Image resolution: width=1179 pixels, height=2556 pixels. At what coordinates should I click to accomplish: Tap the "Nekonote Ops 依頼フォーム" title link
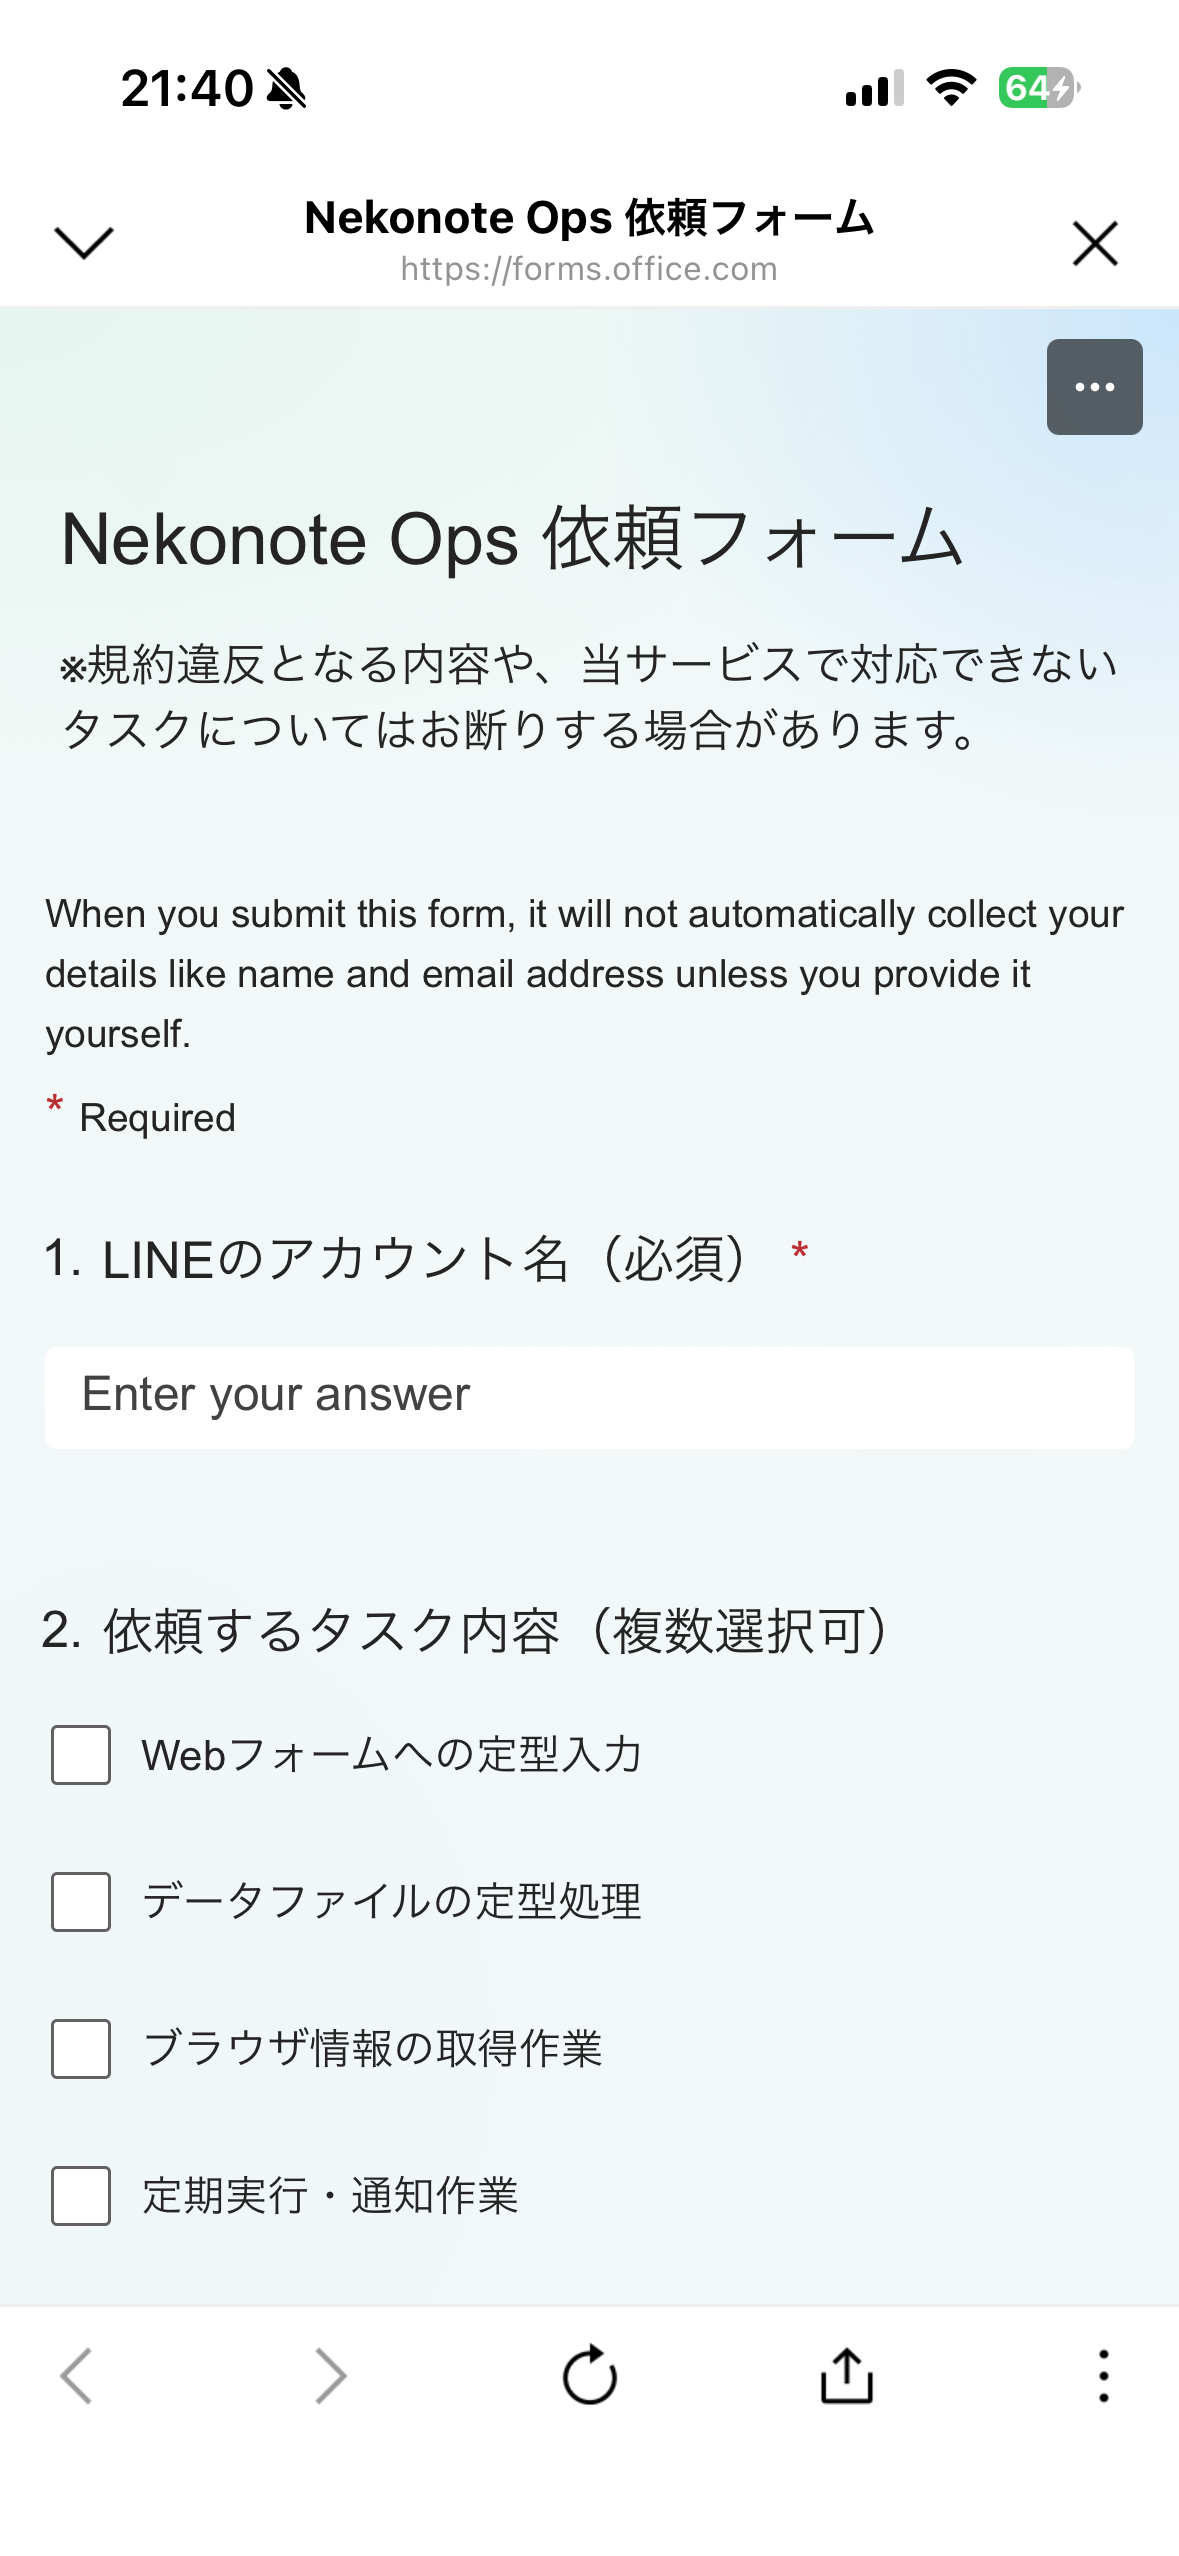click(588, 217)
